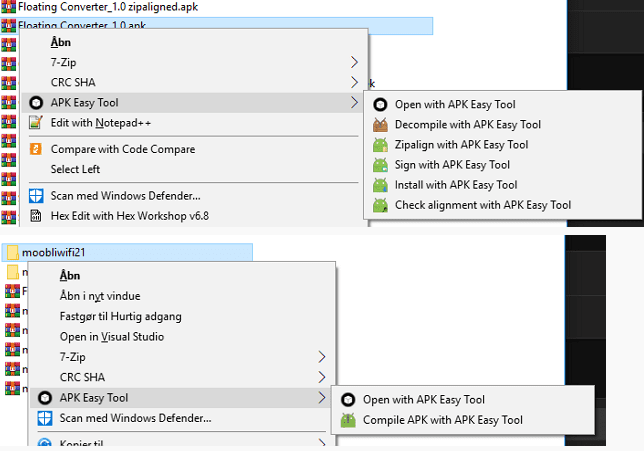Screen dimensions: 644x451
Task: Select APK Easy Tool in folder menu
Action: coord(182,398)
